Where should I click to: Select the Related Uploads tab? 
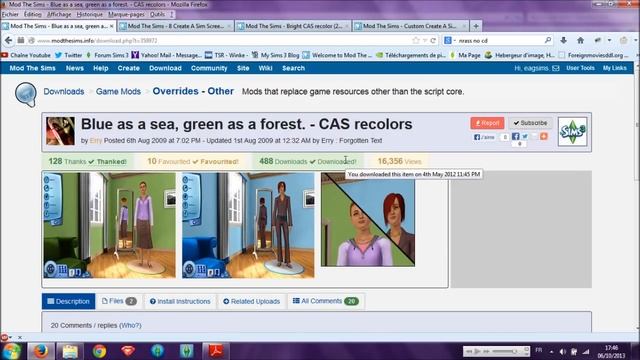click(x=251, y=301)
